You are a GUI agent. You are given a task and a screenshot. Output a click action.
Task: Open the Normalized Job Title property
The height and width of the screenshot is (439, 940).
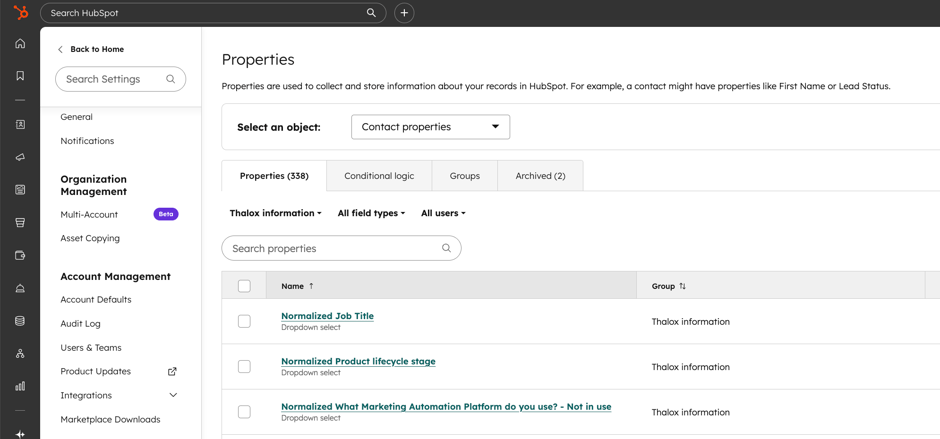pos(327,316)
